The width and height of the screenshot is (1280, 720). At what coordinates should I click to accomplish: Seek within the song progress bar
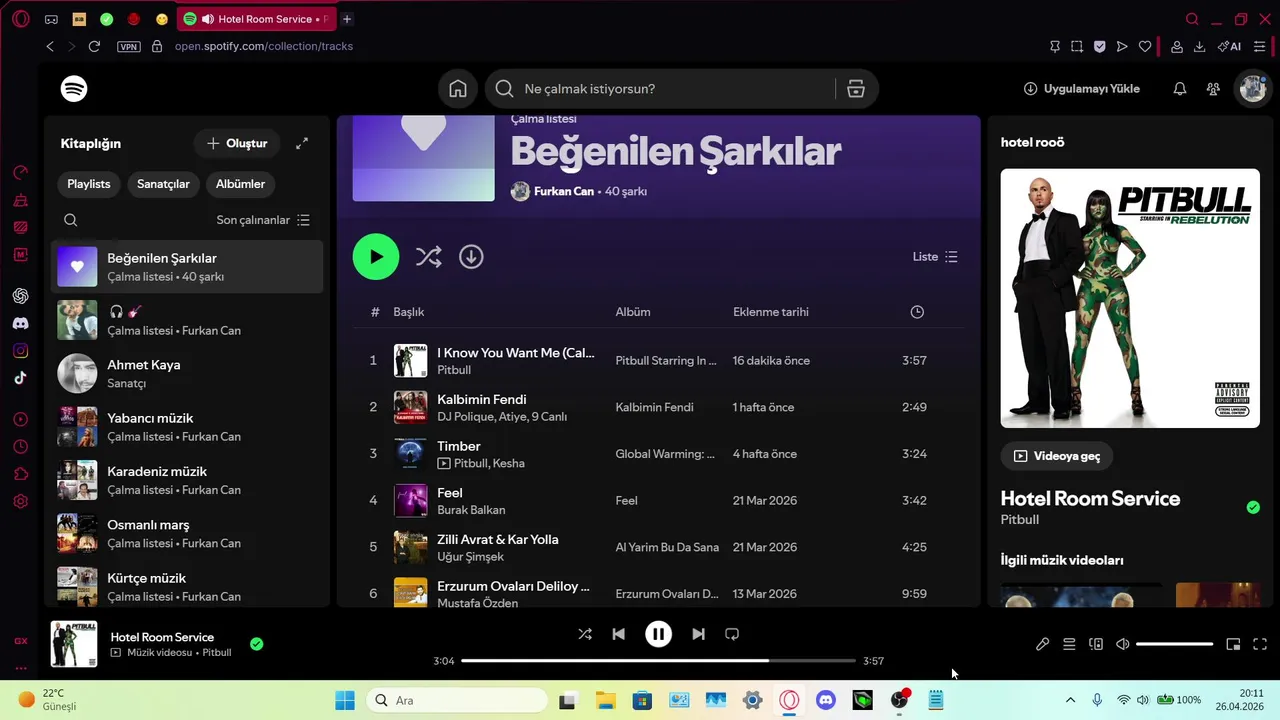[x=658, y=661]
